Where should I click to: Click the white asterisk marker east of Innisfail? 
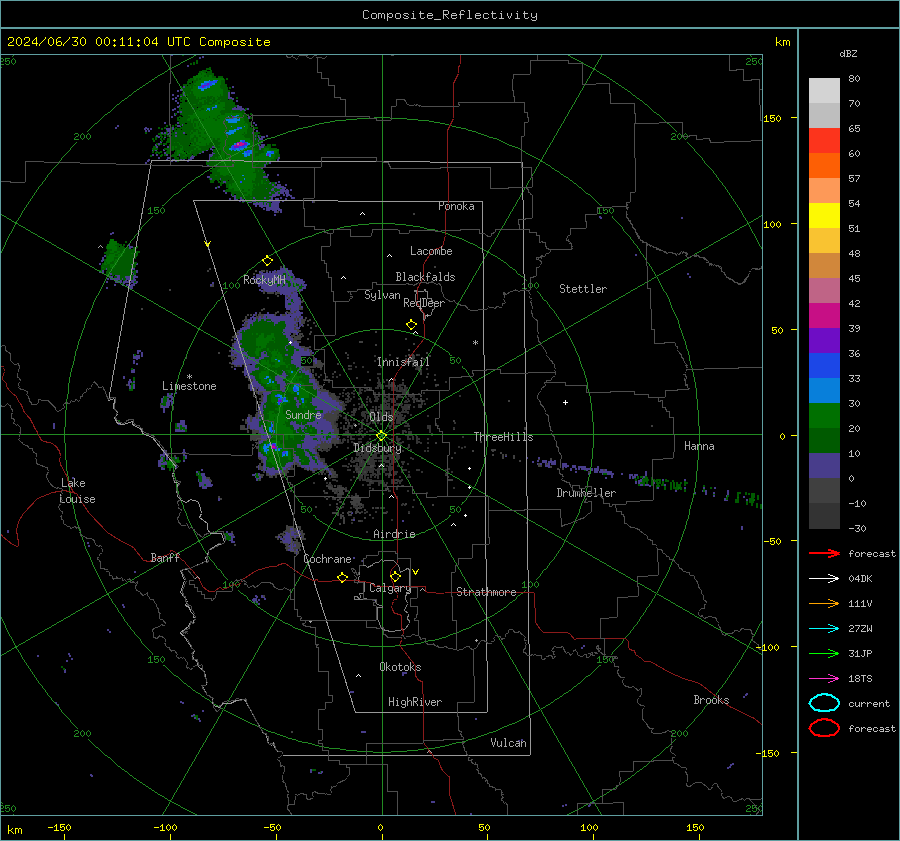tap(475, 343)
